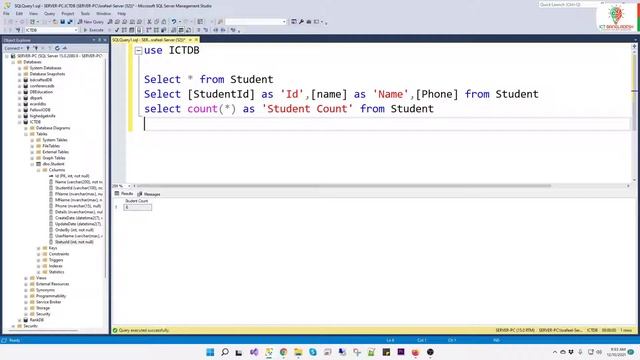Click the 'Student Count' column header
Viewport: 640px width, 360px height.
137,201
